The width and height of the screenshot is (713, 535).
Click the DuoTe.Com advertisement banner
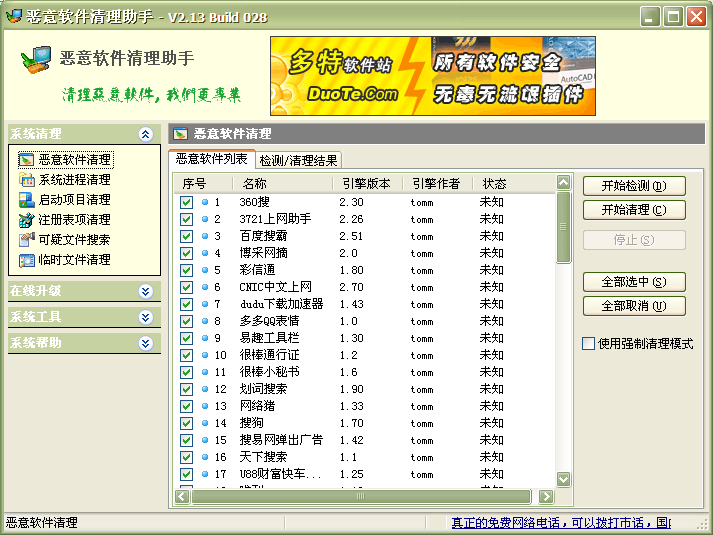(433, 76)
